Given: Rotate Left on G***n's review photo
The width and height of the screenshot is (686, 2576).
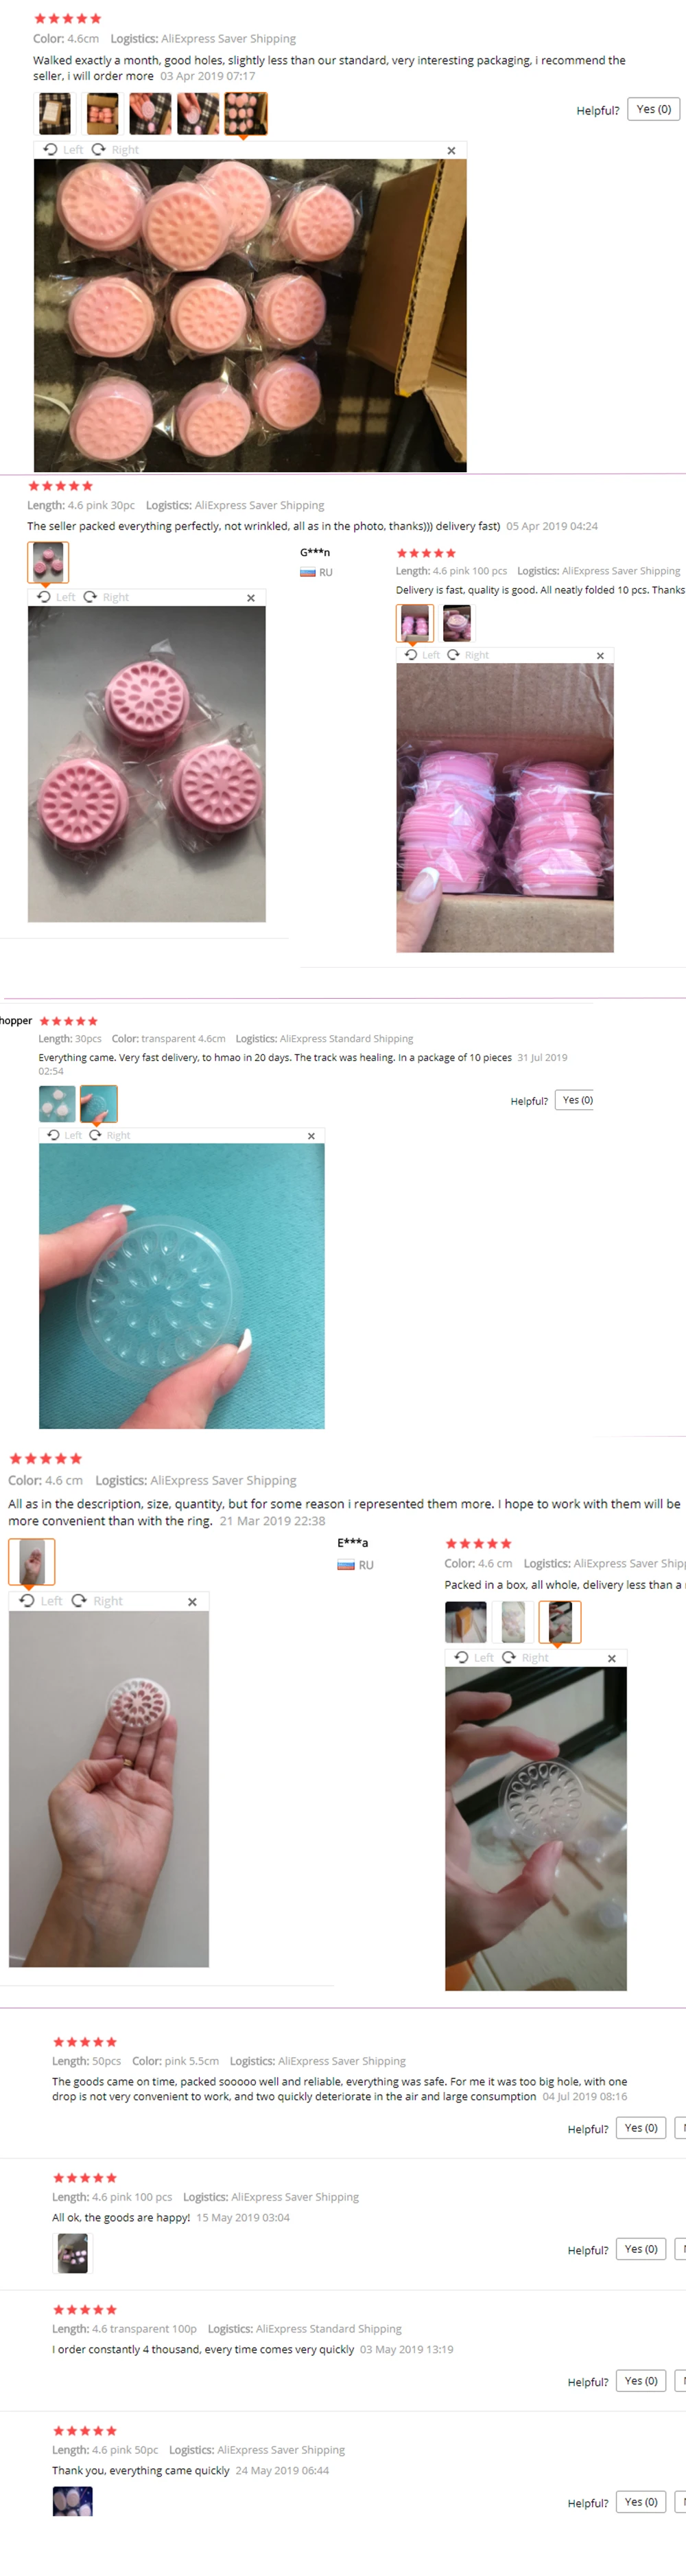Looking at the screenshot, I should pos(422,655).
